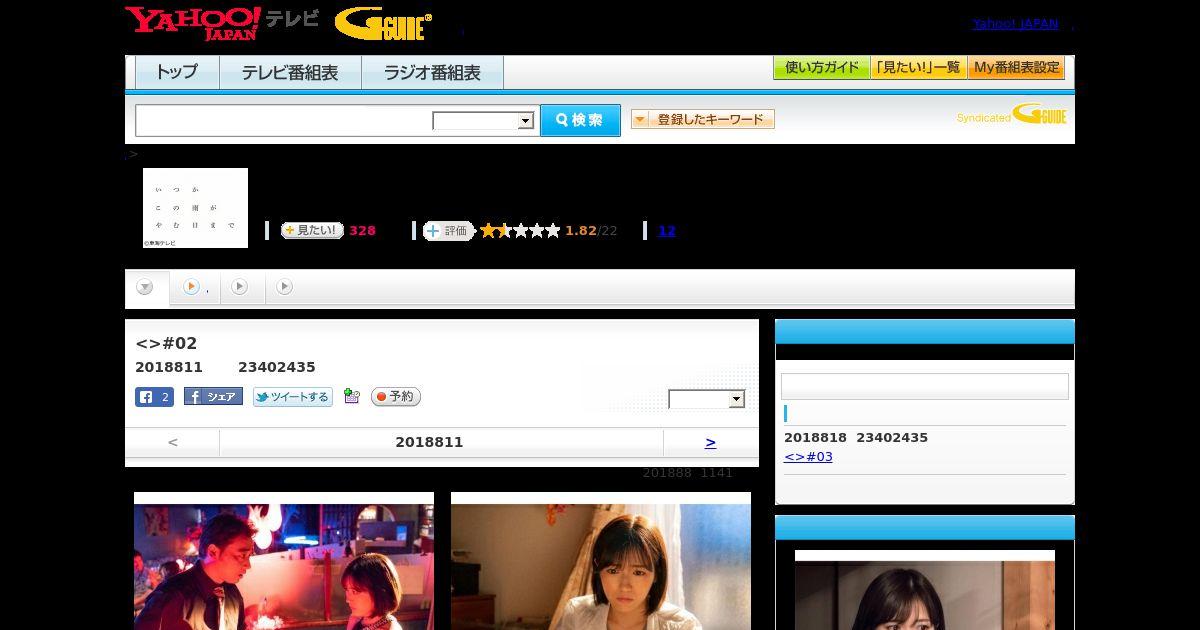Go to next date with > link
Viewport: 1200px width, 630px height.
click(710, 442)
